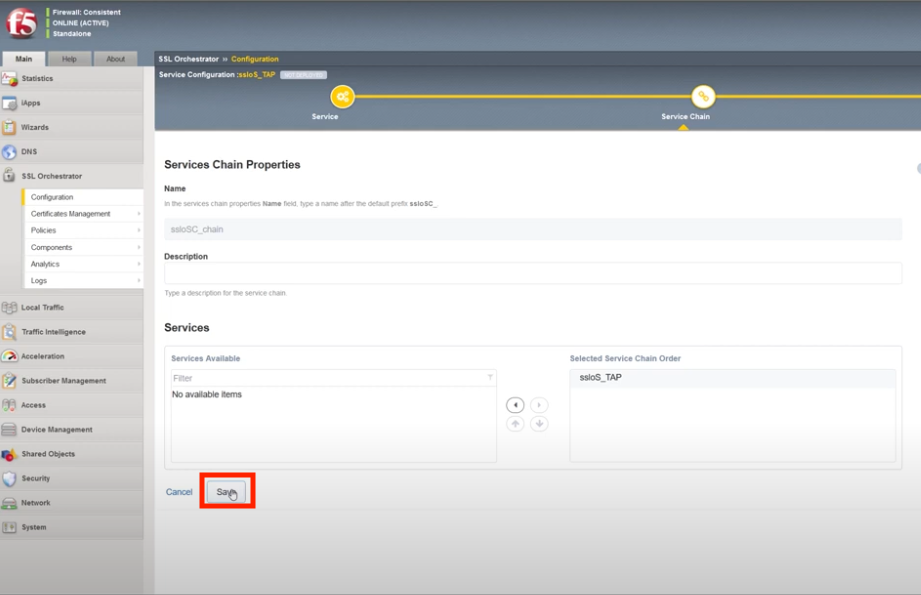
Task: Click the ONLINE (ACTIVE) status text
Action: (x=80, y=23)
